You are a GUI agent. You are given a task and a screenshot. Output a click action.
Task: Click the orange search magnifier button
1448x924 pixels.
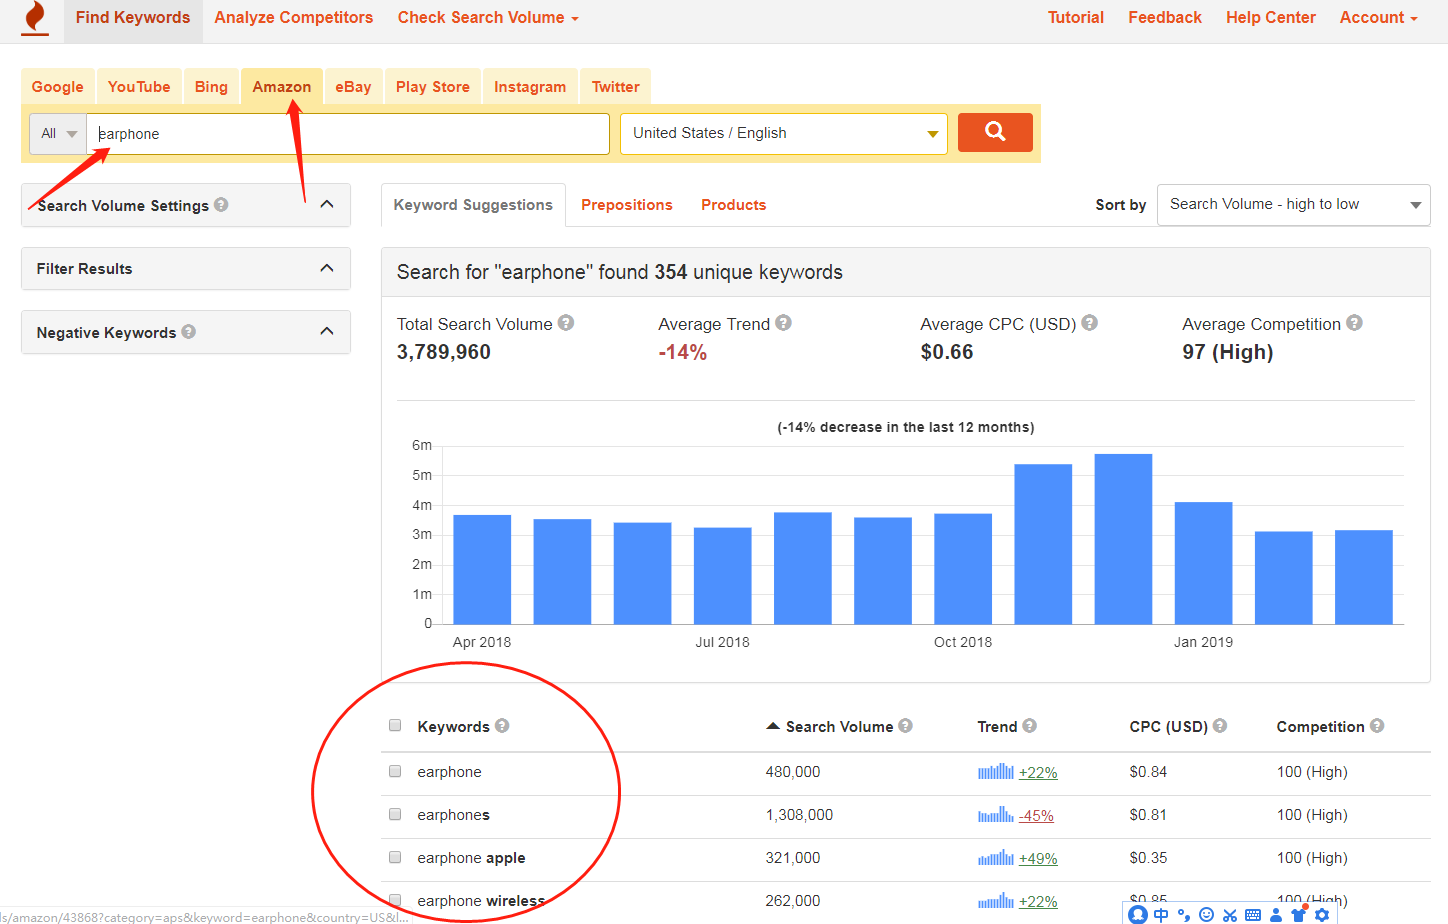pyautogui.click(x=995, y=132)
